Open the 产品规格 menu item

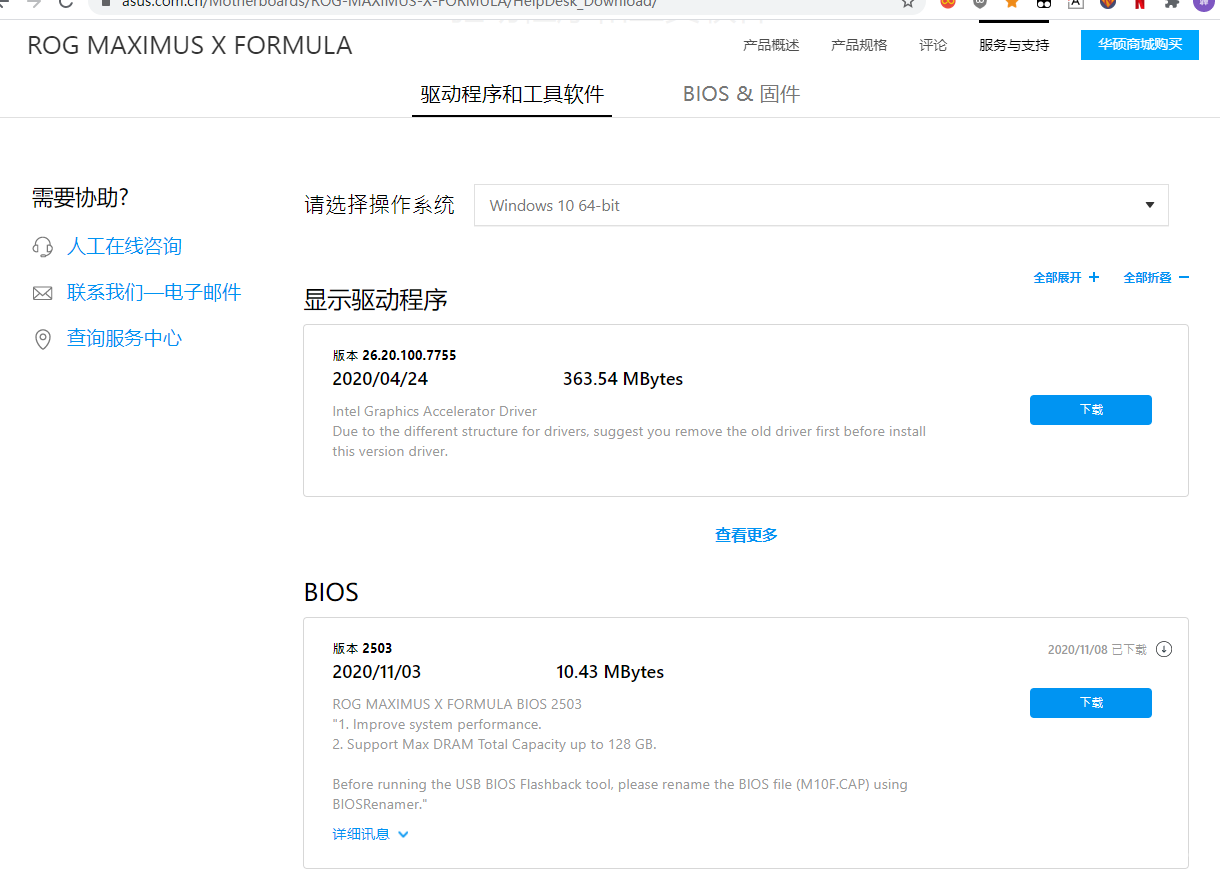(x=859, y=45)
